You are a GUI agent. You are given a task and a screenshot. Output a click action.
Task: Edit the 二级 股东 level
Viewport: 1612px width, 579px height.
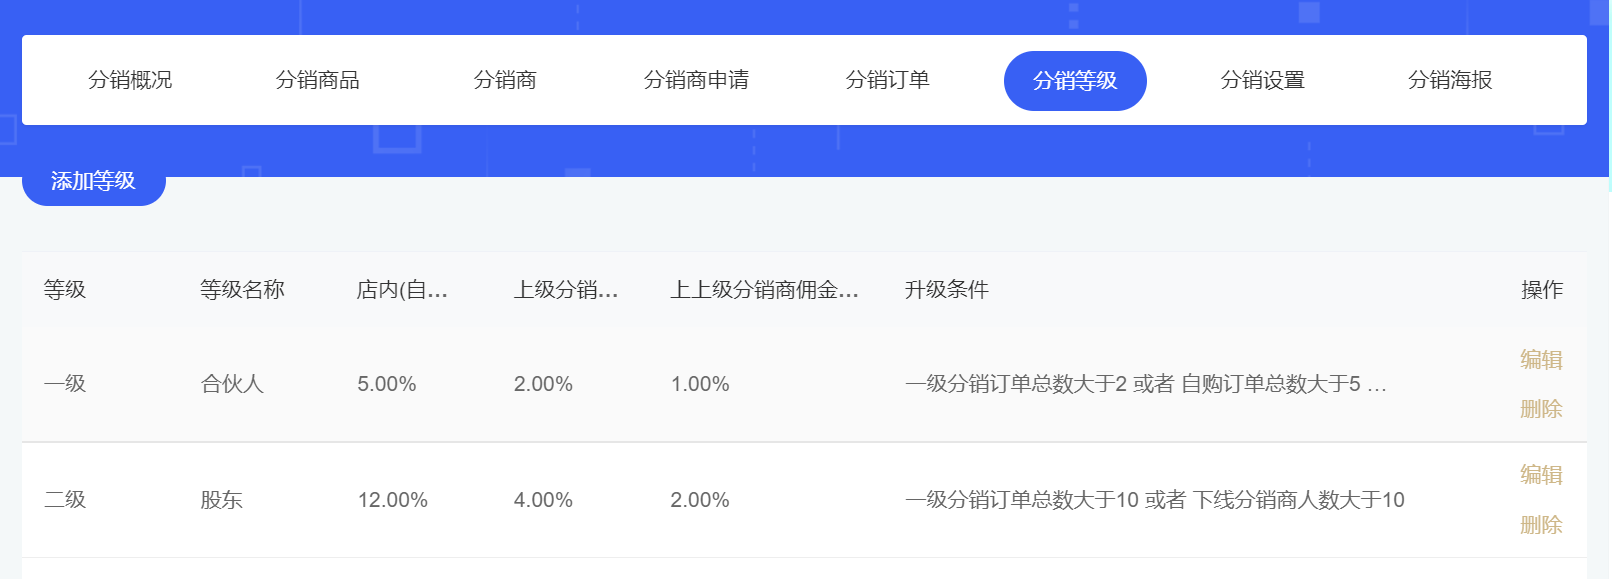(1541, 475)
